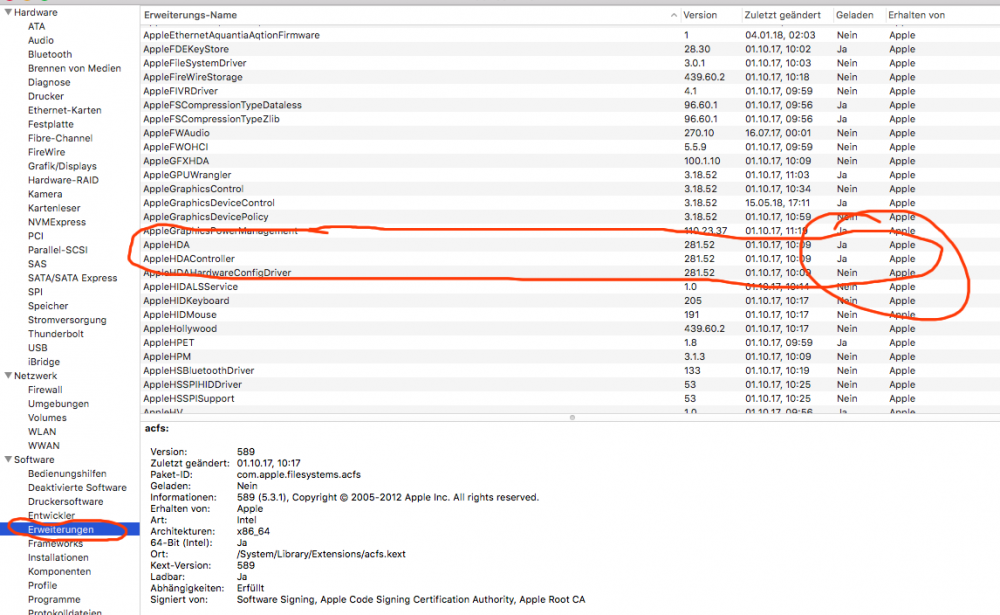The image size is (1000, 615).
Task: Open Fibre-Channel entry
Action: [60, 138]
